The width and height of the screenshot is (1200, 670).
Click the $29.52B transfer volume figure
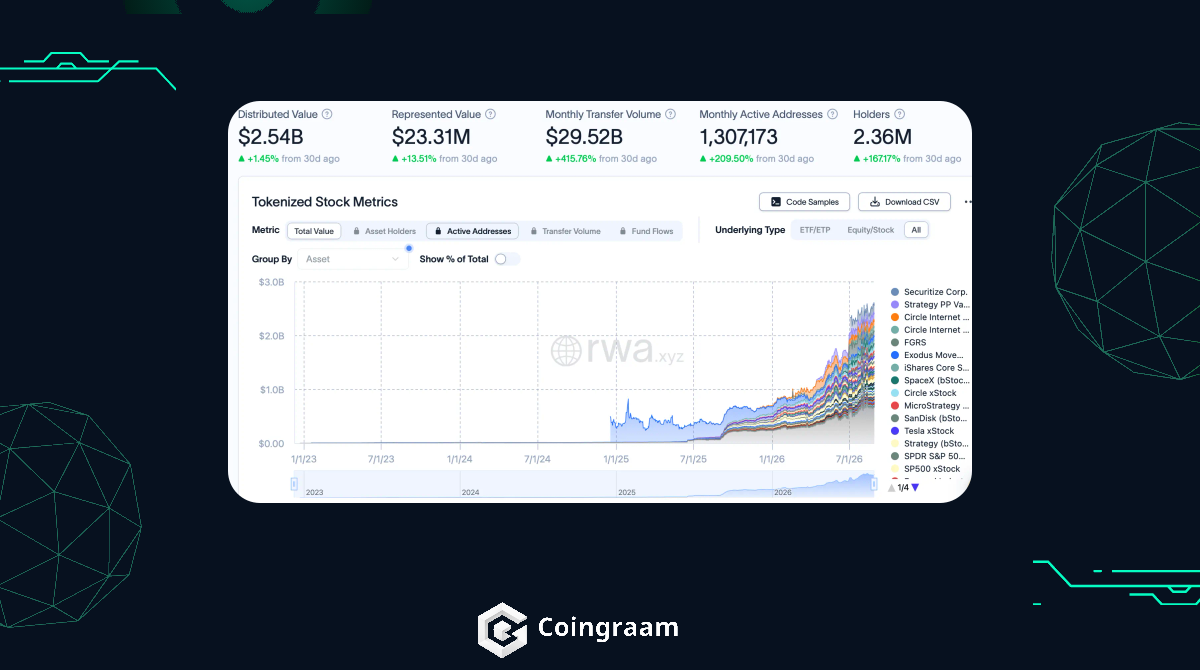[584, 137]
